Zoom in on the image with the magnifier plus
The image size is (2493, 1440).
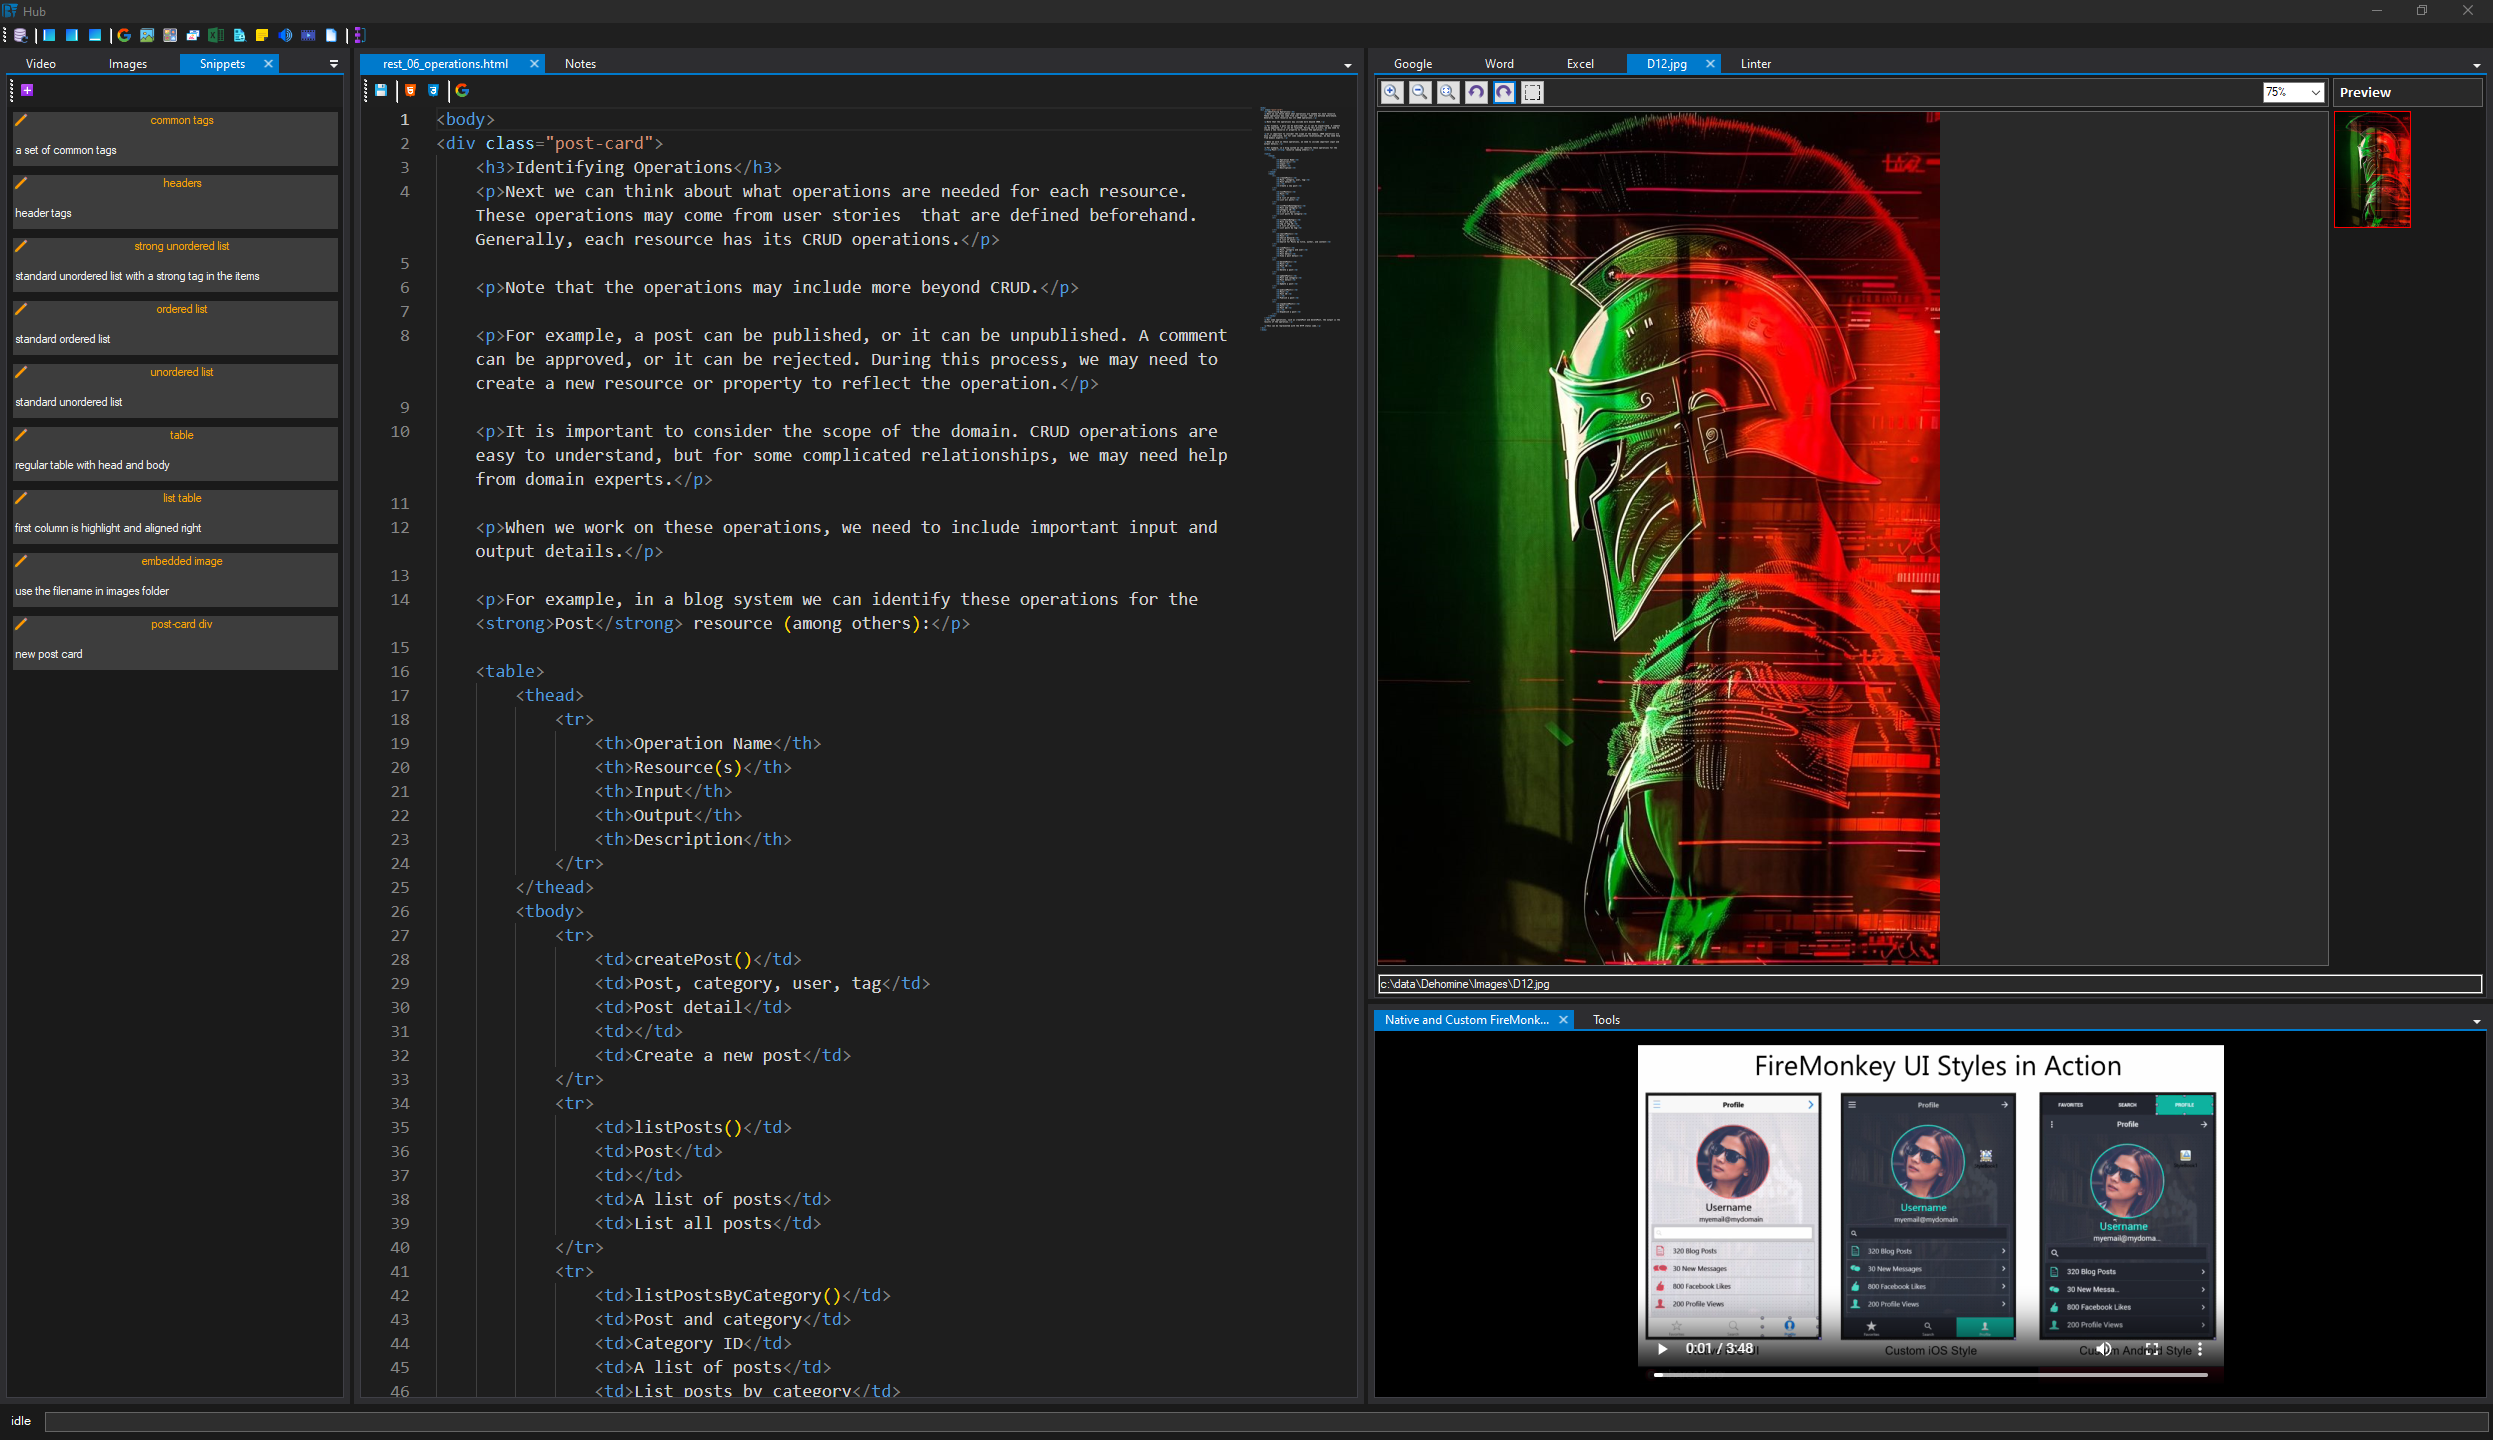pos(1391,92)
